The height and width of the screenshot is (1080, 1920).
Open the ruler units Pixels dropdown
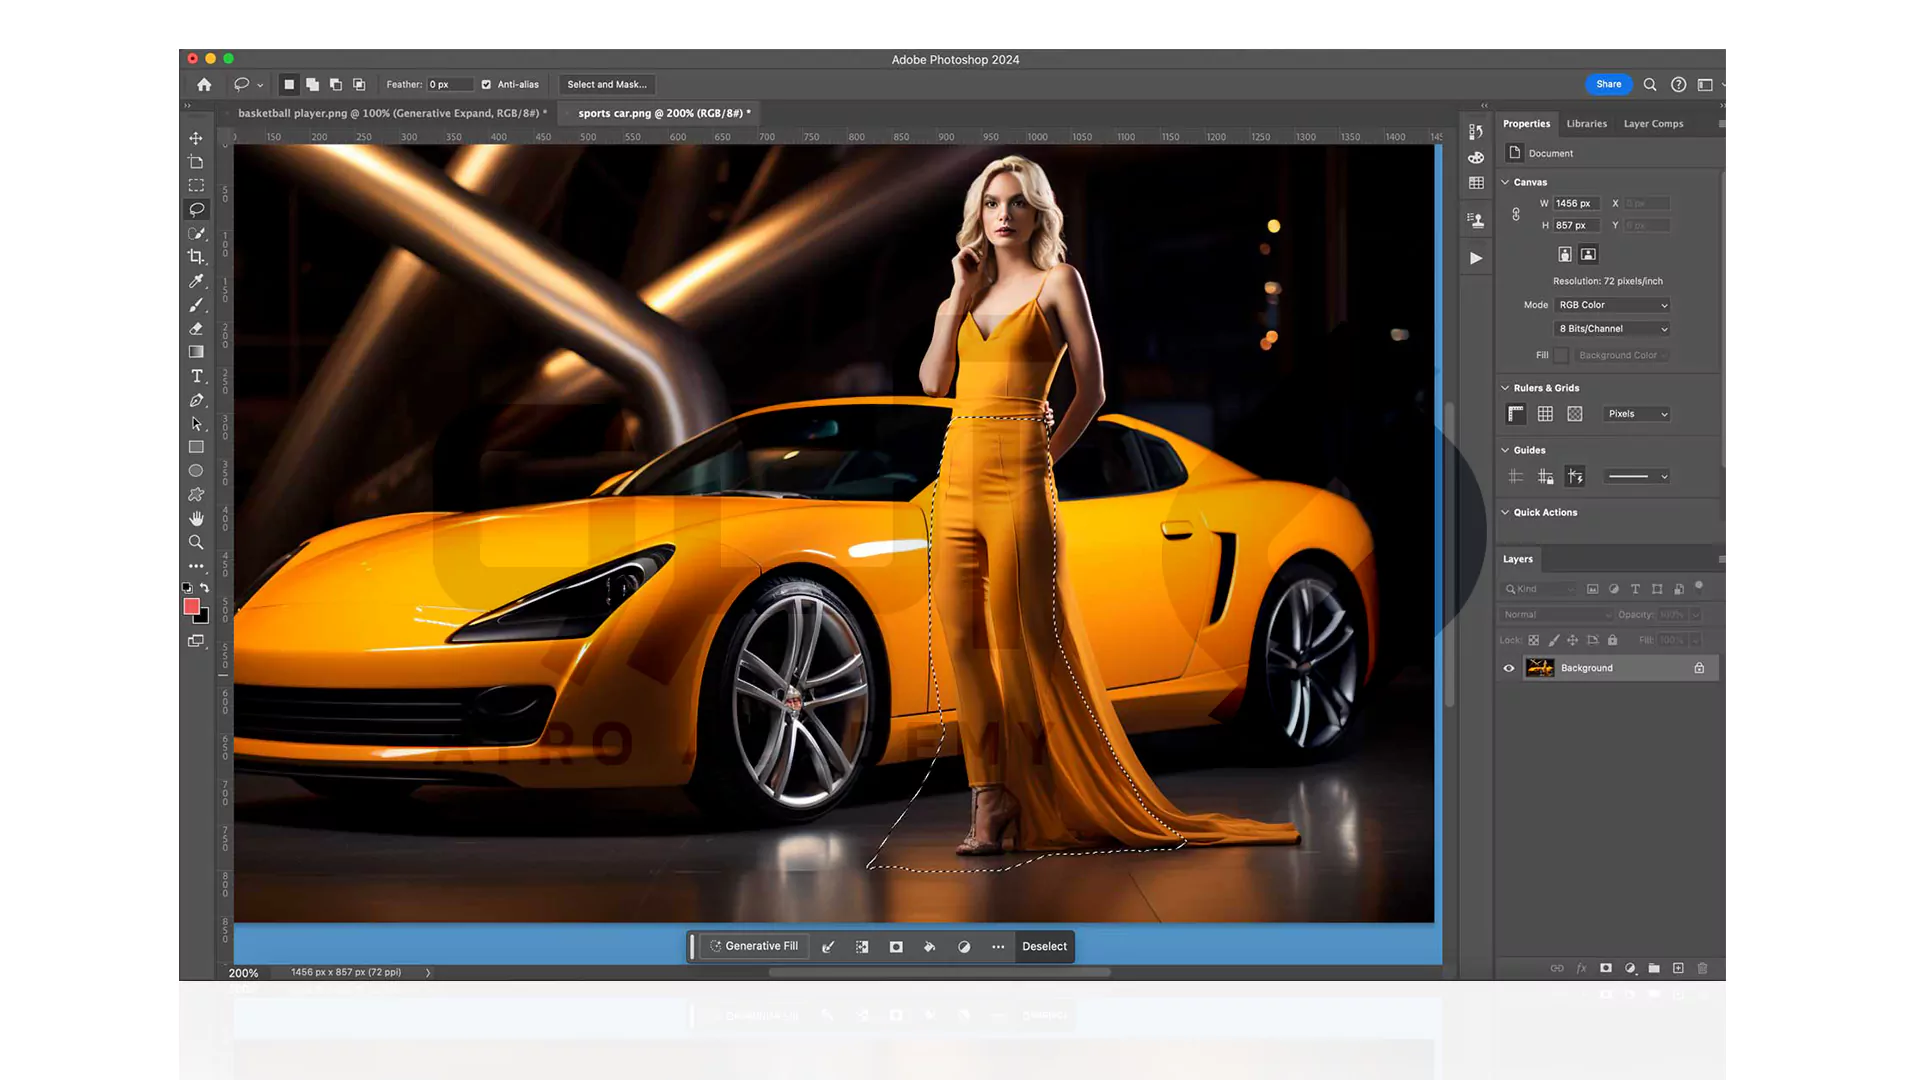(x=1637, y=414)
